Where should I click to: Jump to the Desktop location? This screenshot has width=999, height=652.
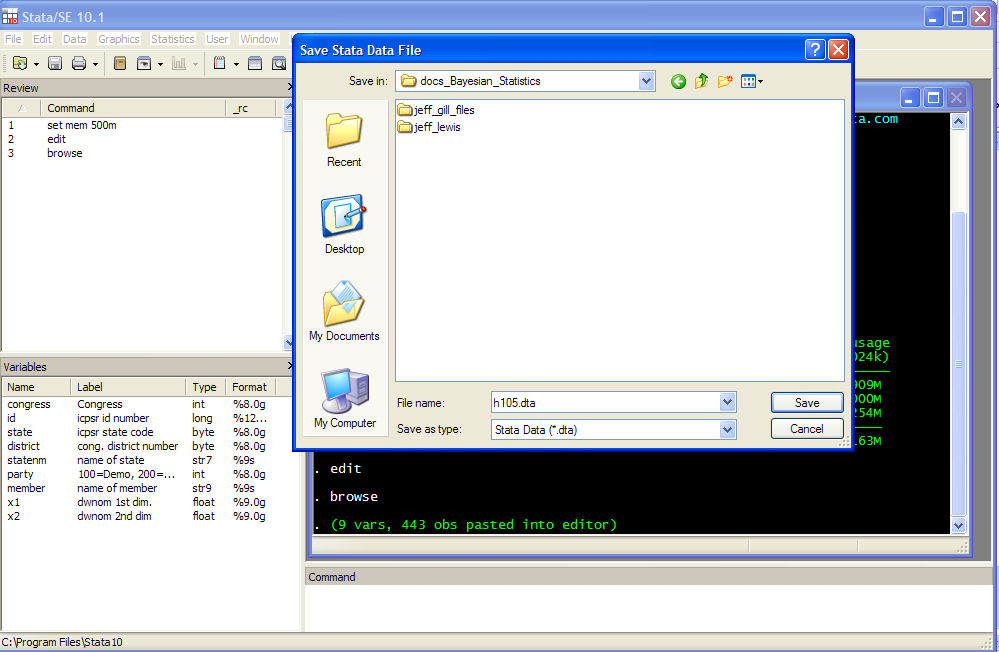344,225
